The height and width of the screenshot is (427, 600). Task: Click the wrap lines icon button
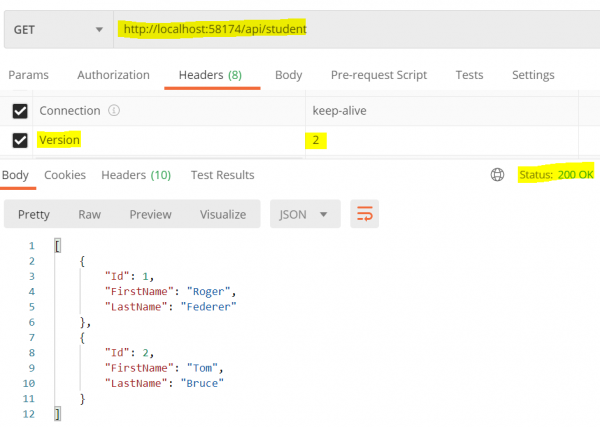tap(365, 214)
